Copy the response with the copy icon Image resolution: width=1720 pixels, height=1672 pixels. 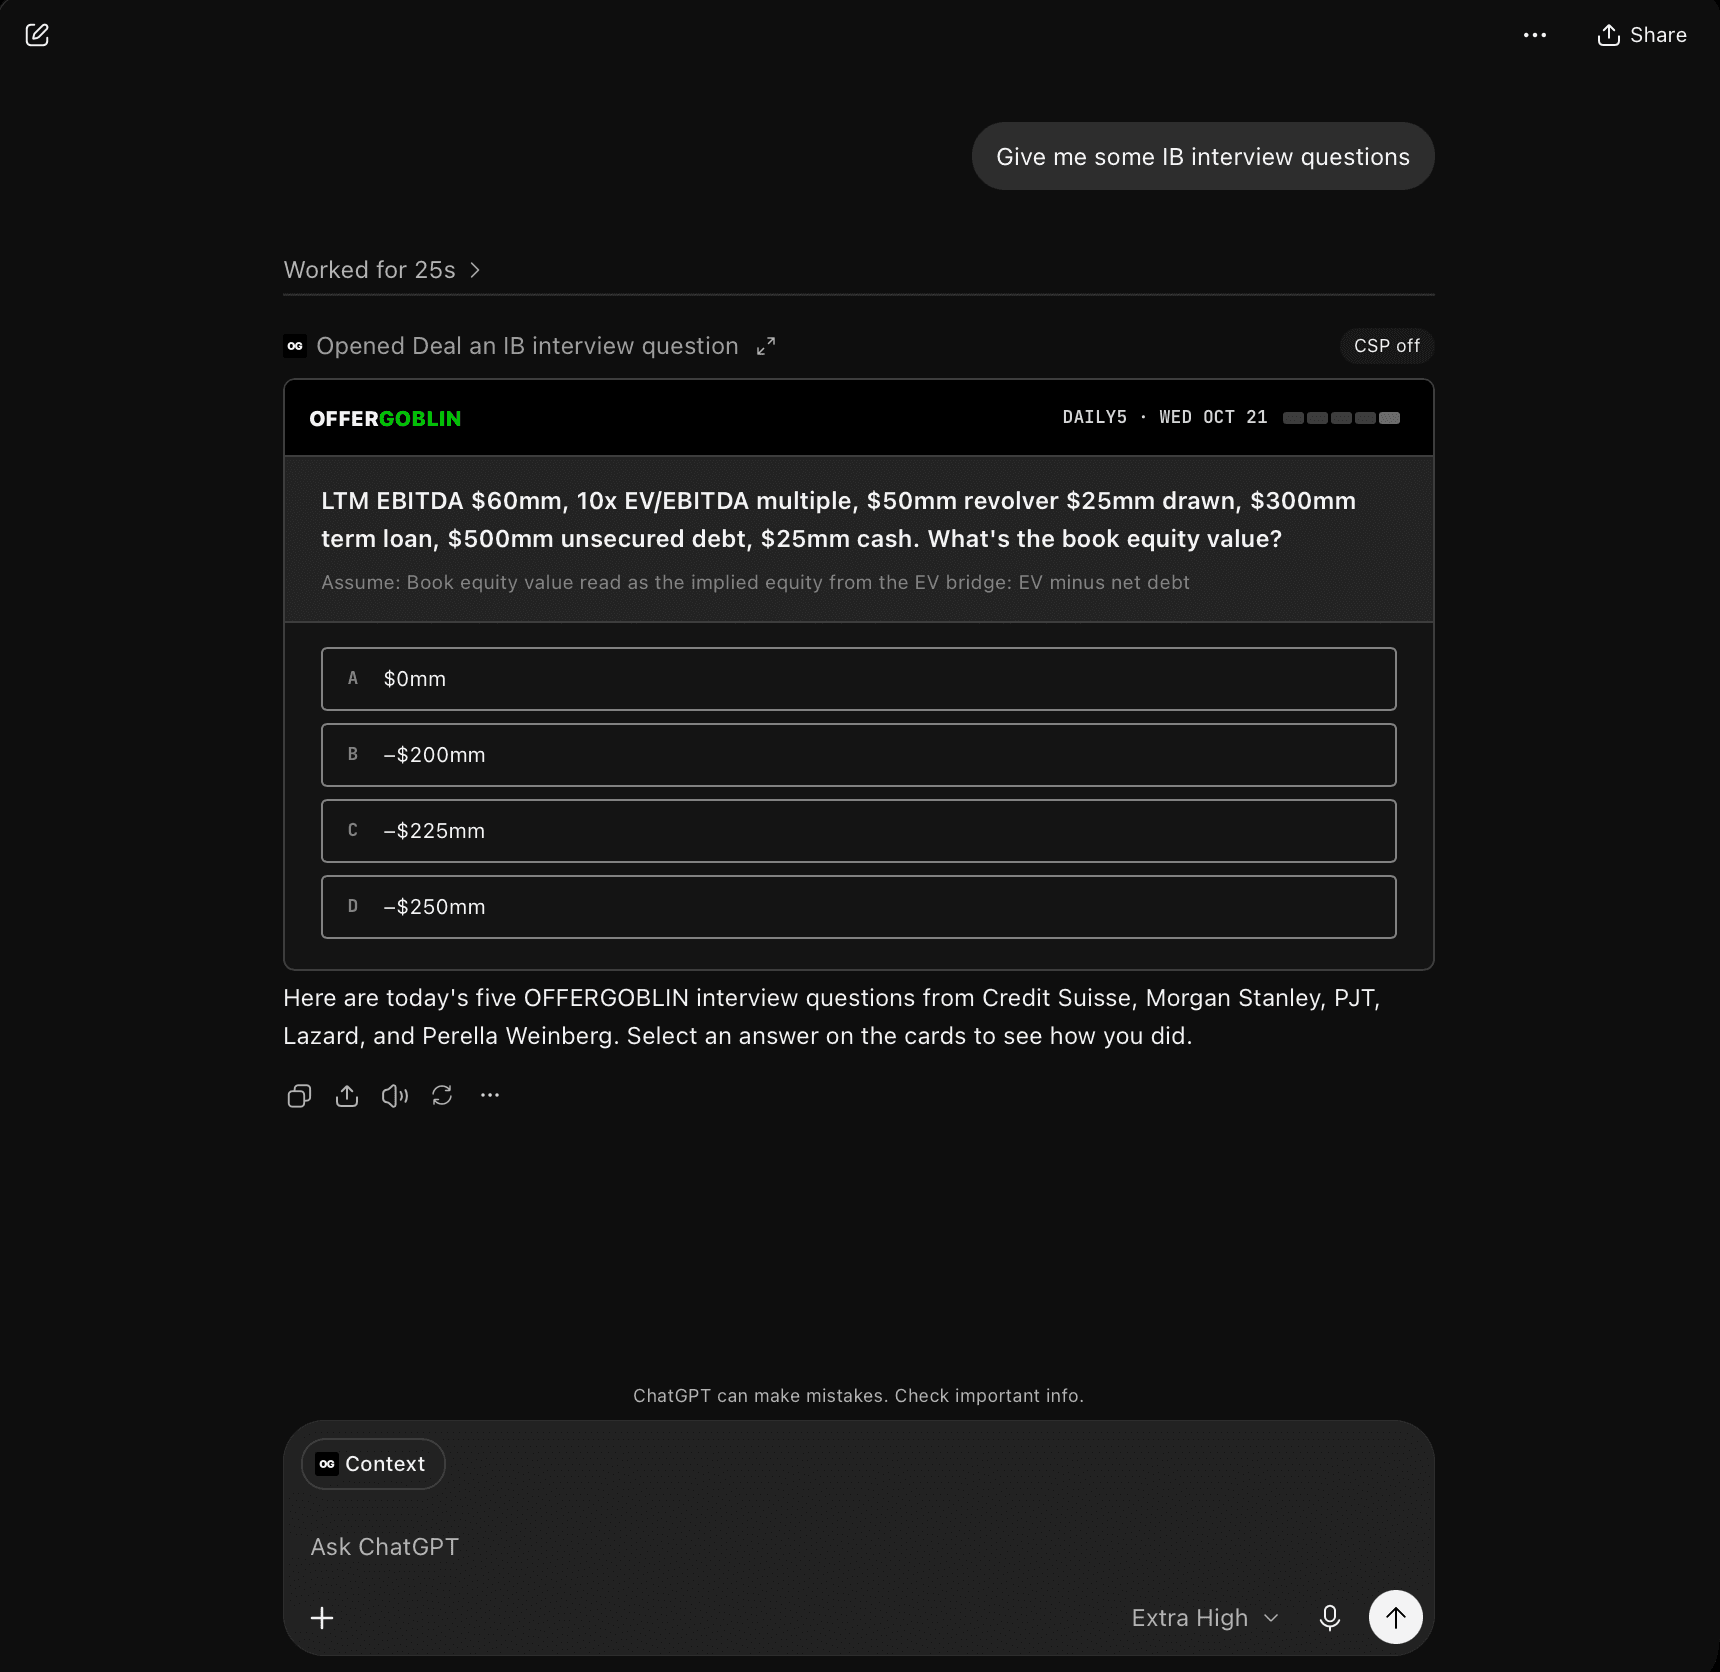pos(299,1096)
